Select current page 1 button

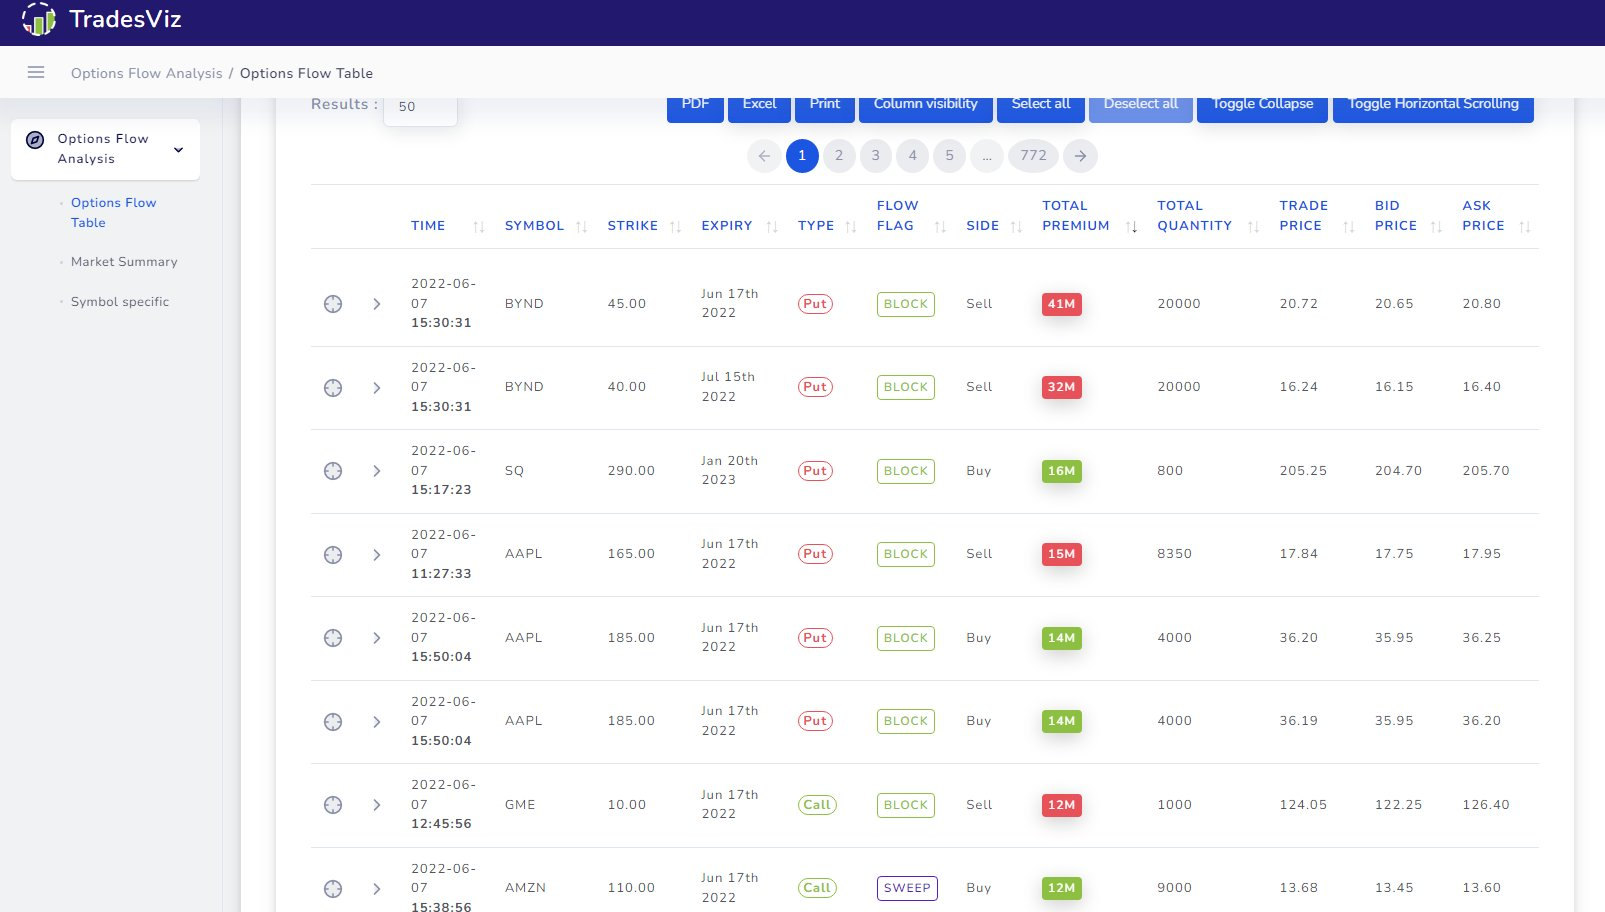click(x=802, y=156)
